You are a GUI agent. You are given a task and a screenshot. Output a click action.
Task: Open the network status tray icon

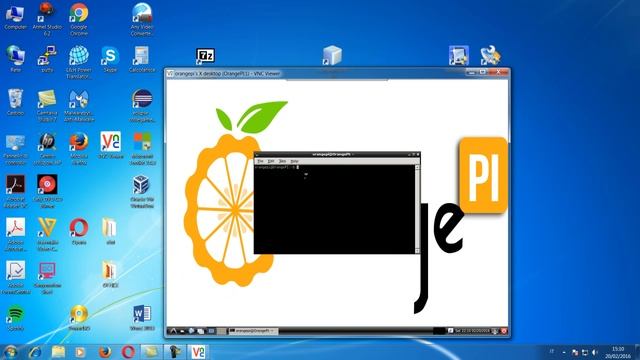point(585,352)
